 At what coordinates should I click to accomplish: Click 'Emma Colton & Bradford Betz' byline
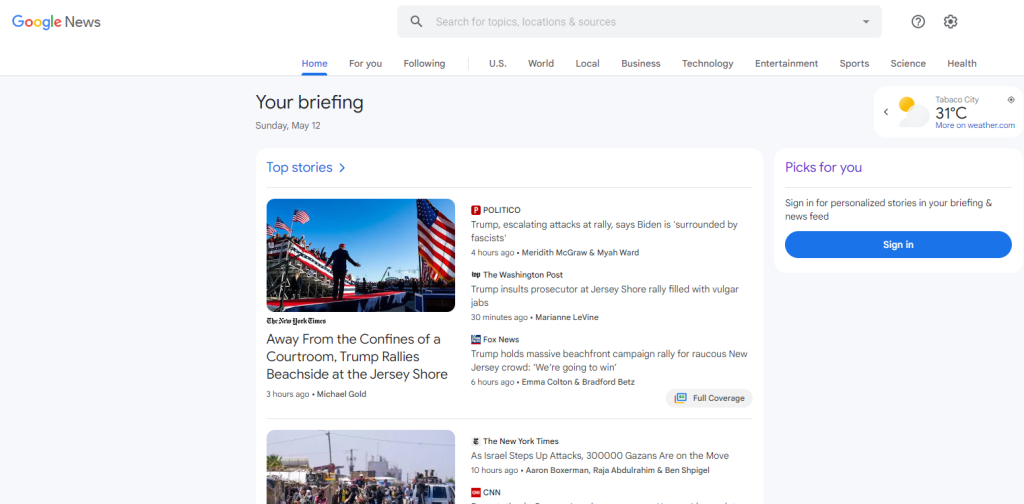pos(578,382)
